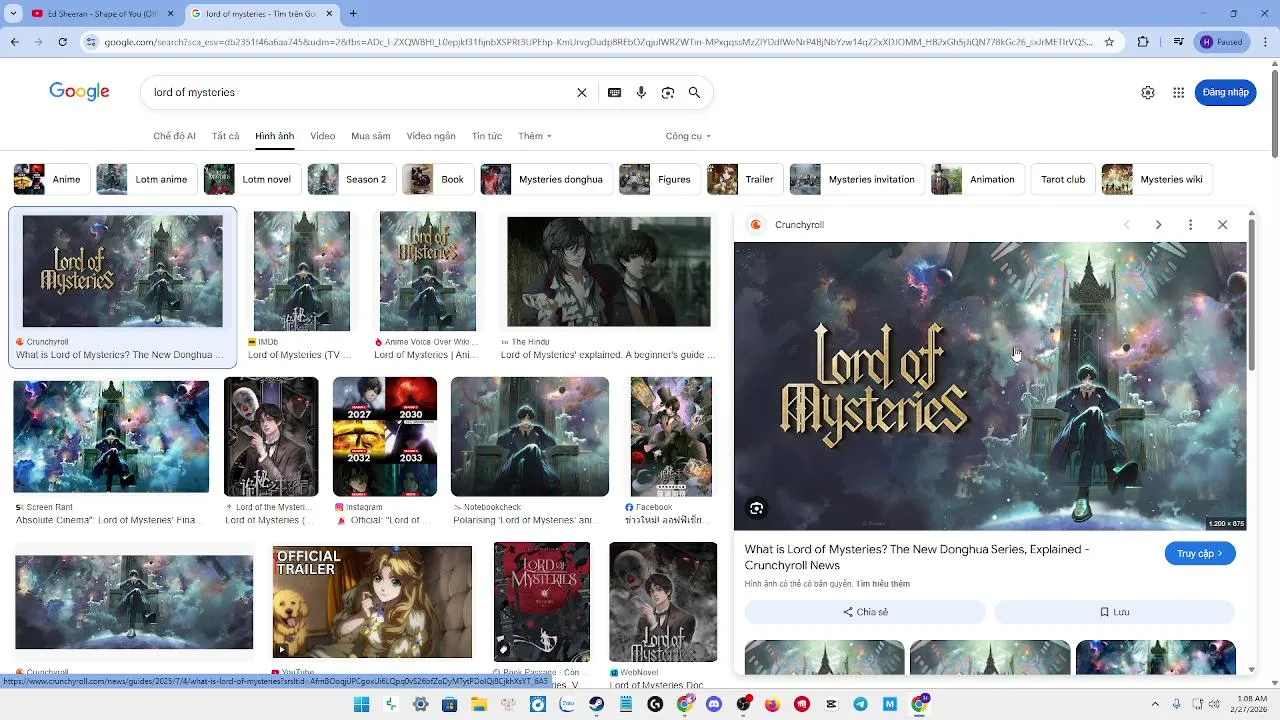Open the Tìm hiểu thêm link
Image resolution: width=1280 pixels, height=720 pixels.
pos(883,584)
